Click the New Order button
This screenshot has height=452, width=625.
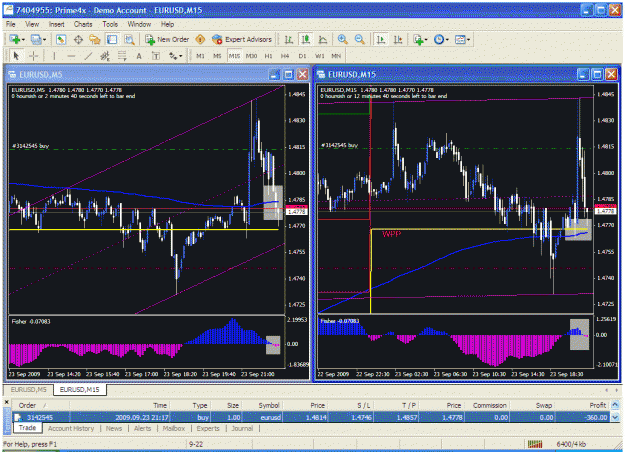point(167,39)
